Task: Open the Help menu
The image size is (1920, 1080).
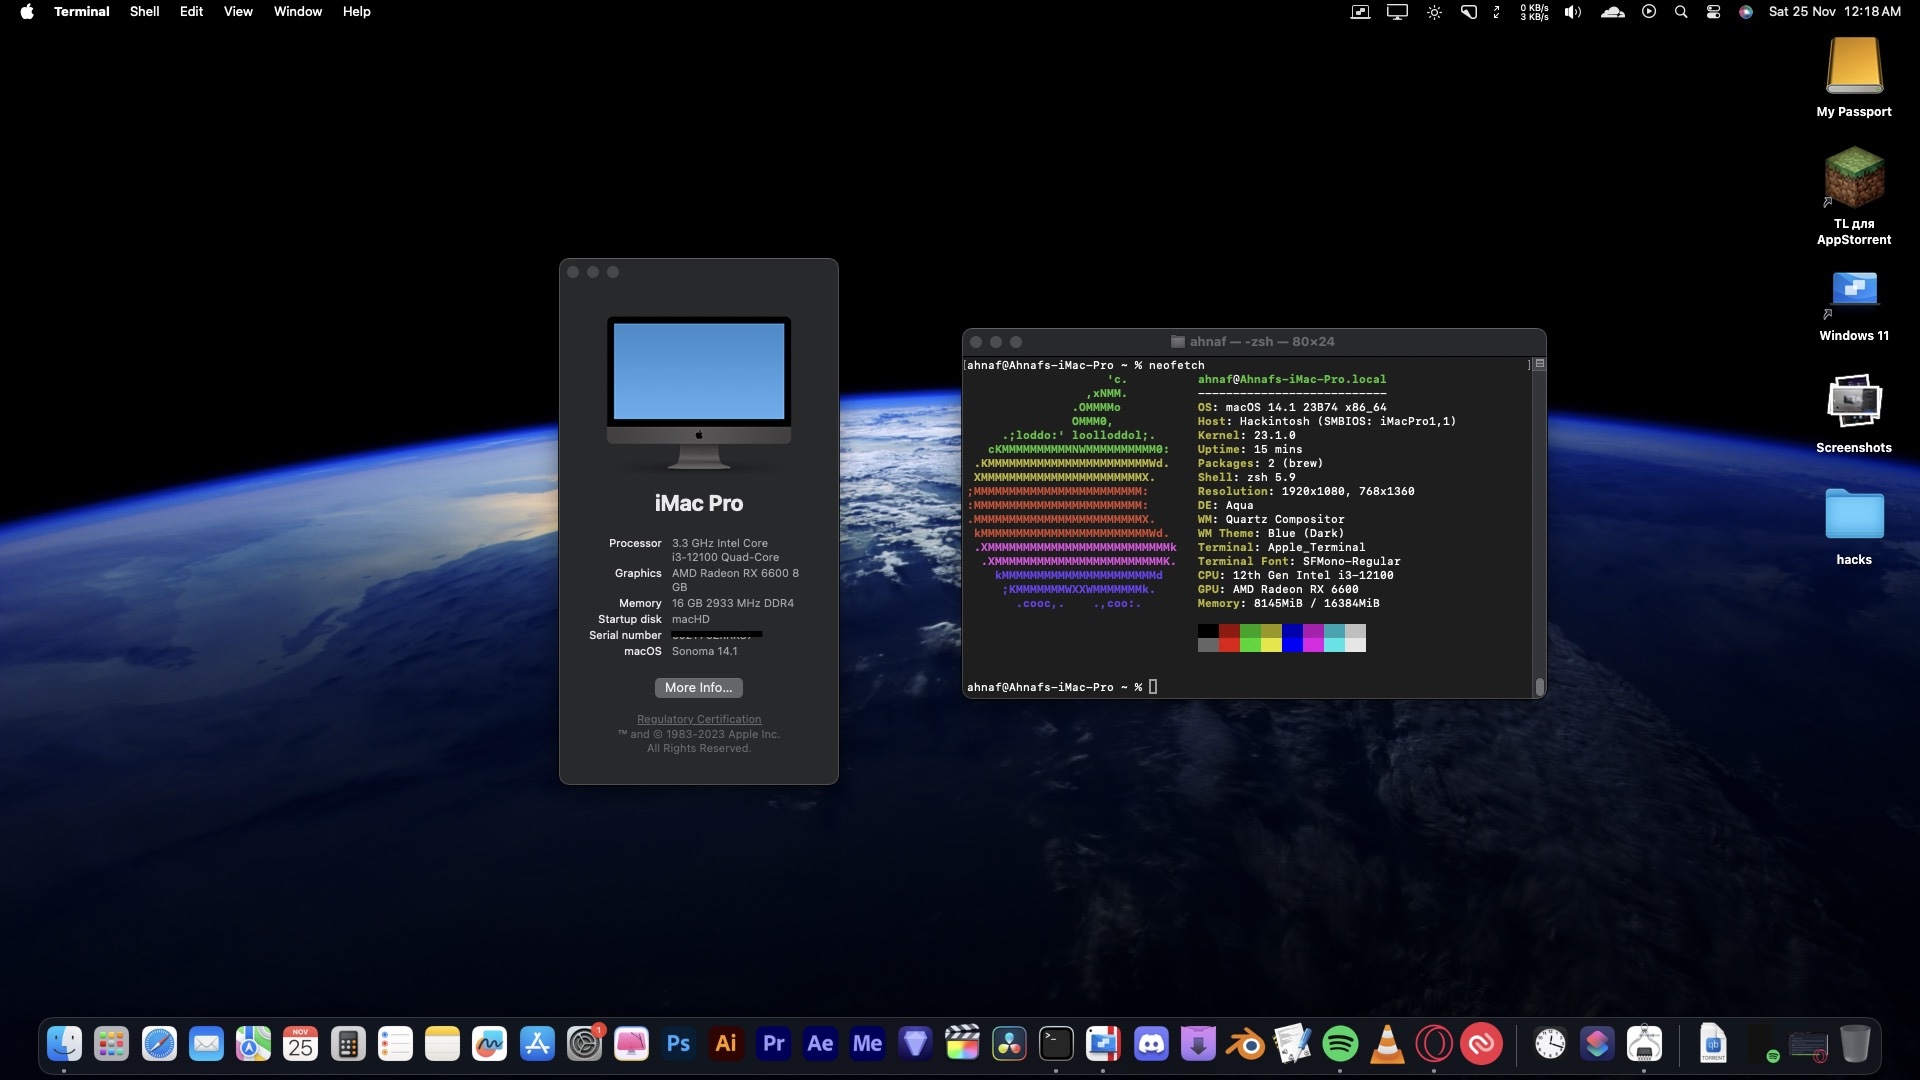Action: [357, 12]
